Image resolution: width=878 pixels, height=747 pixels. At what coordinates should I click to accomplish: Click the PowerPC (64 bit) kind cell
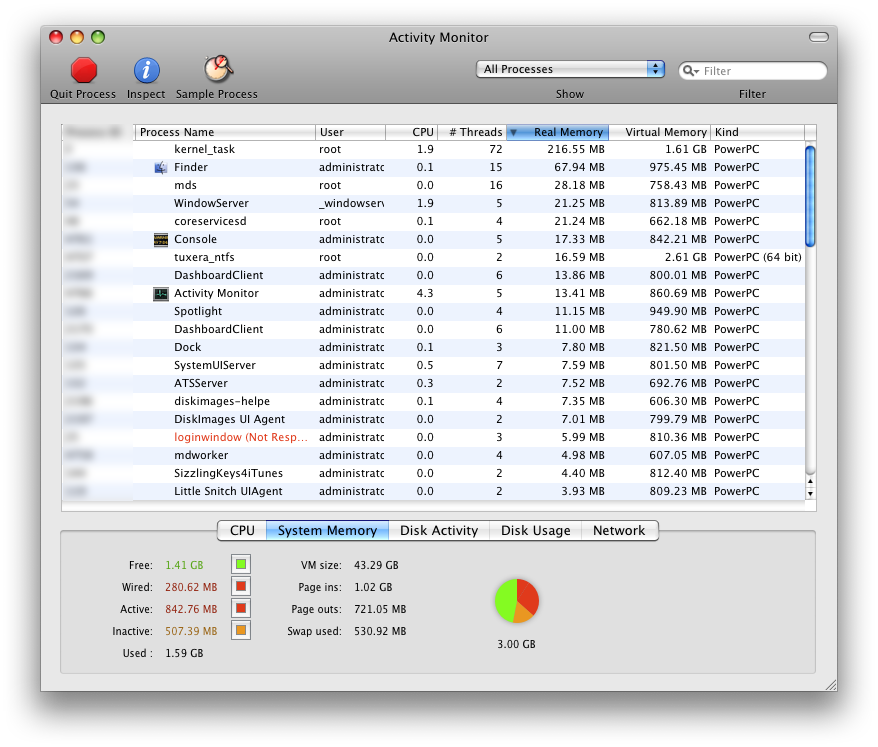pos(758,258)
